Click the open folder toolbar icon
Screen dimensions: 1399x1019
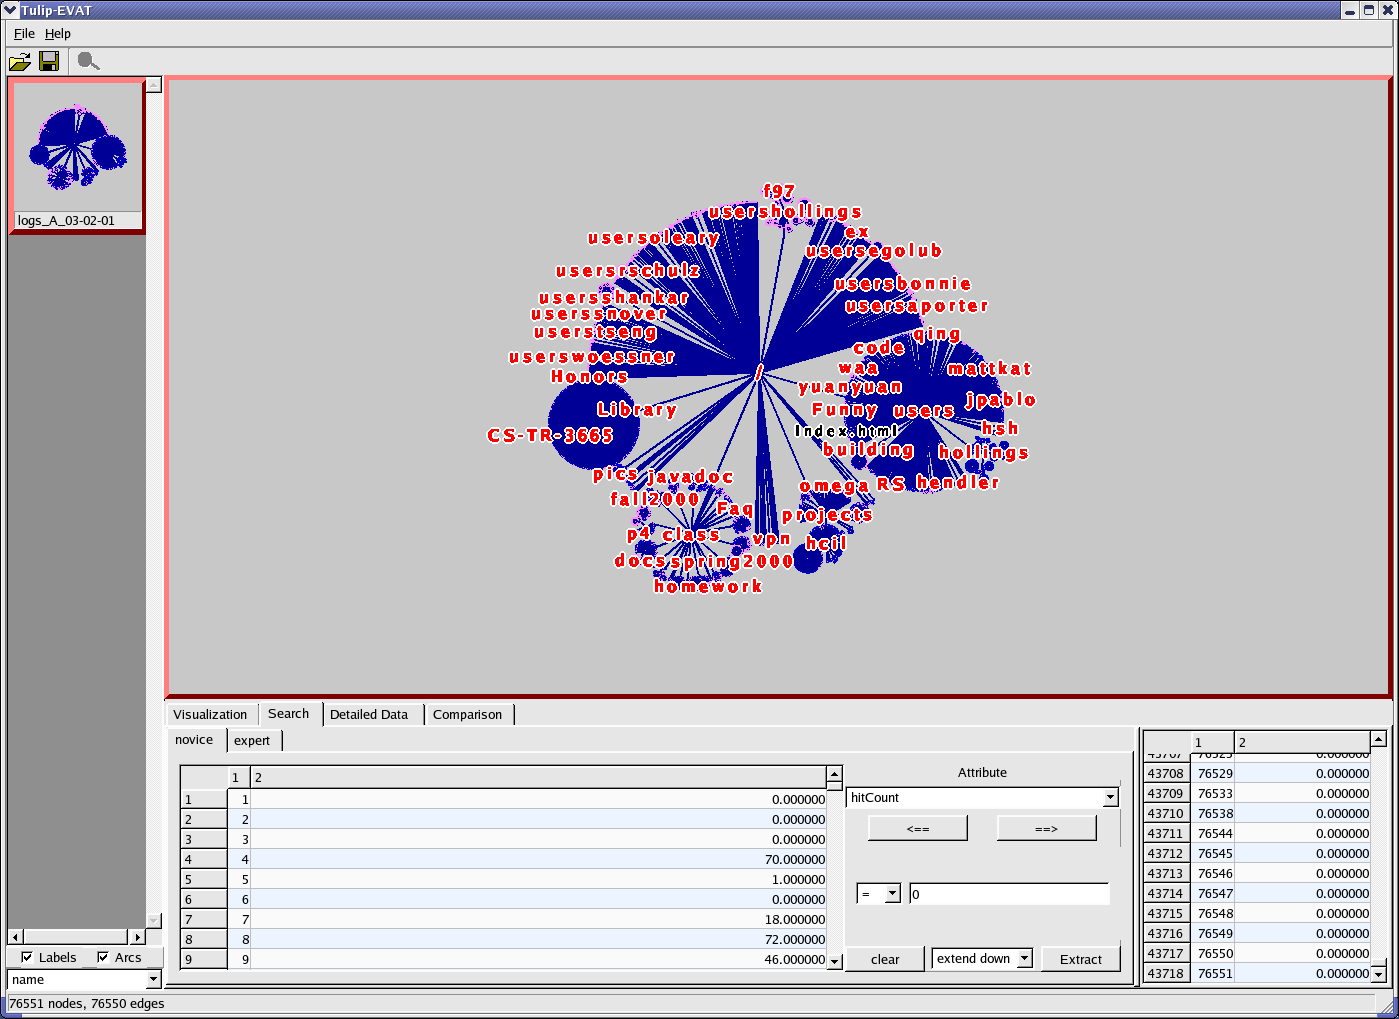click(19, 62)
